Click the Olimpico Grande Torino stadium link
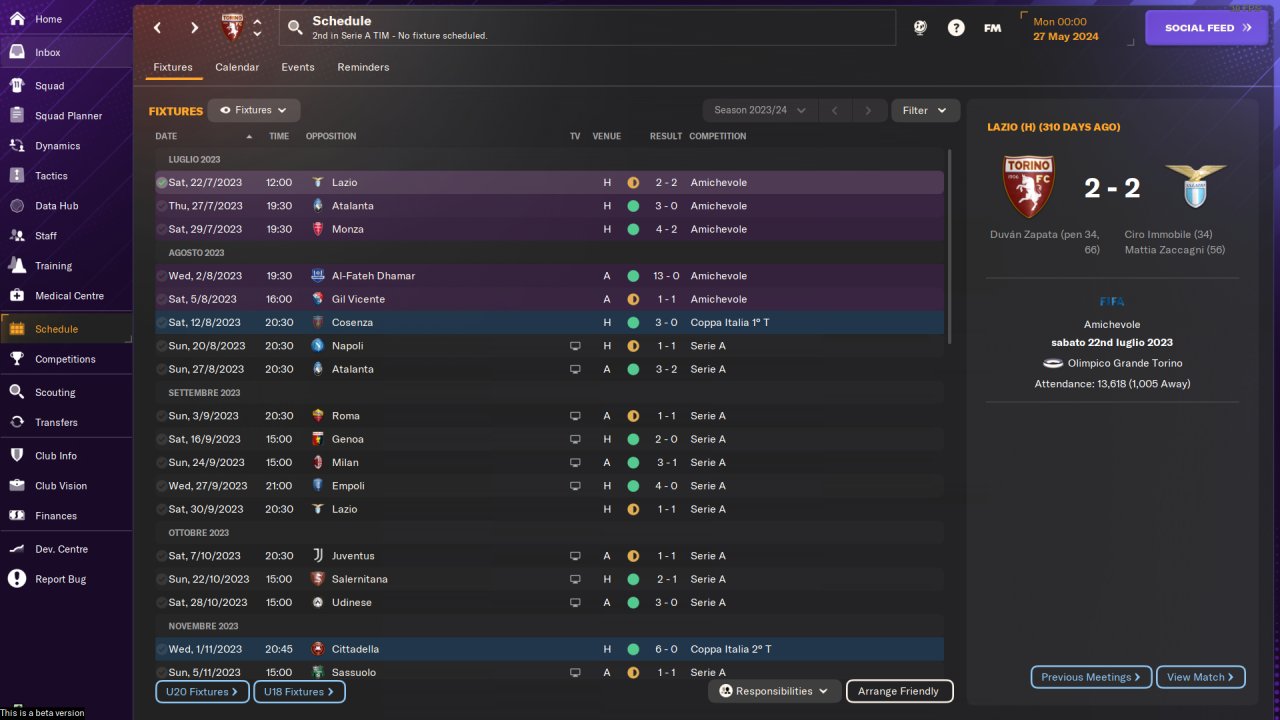This screenshot has width=1280, height=720. pos(1125,363)
